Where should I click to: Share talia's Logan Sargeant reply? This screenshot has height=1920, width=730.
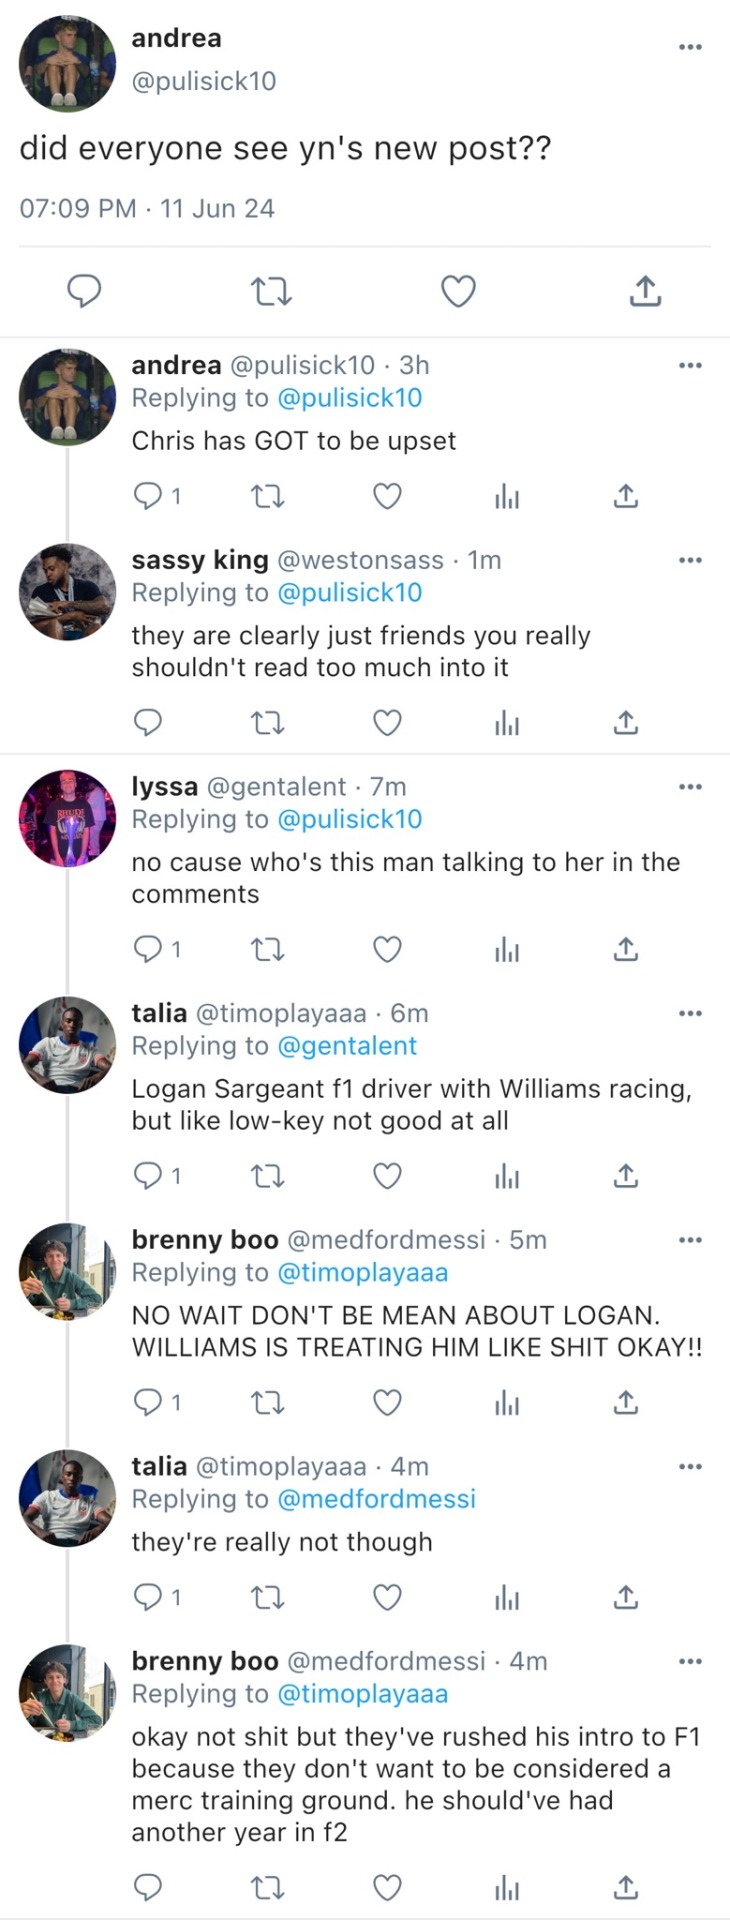[625, 1175]
